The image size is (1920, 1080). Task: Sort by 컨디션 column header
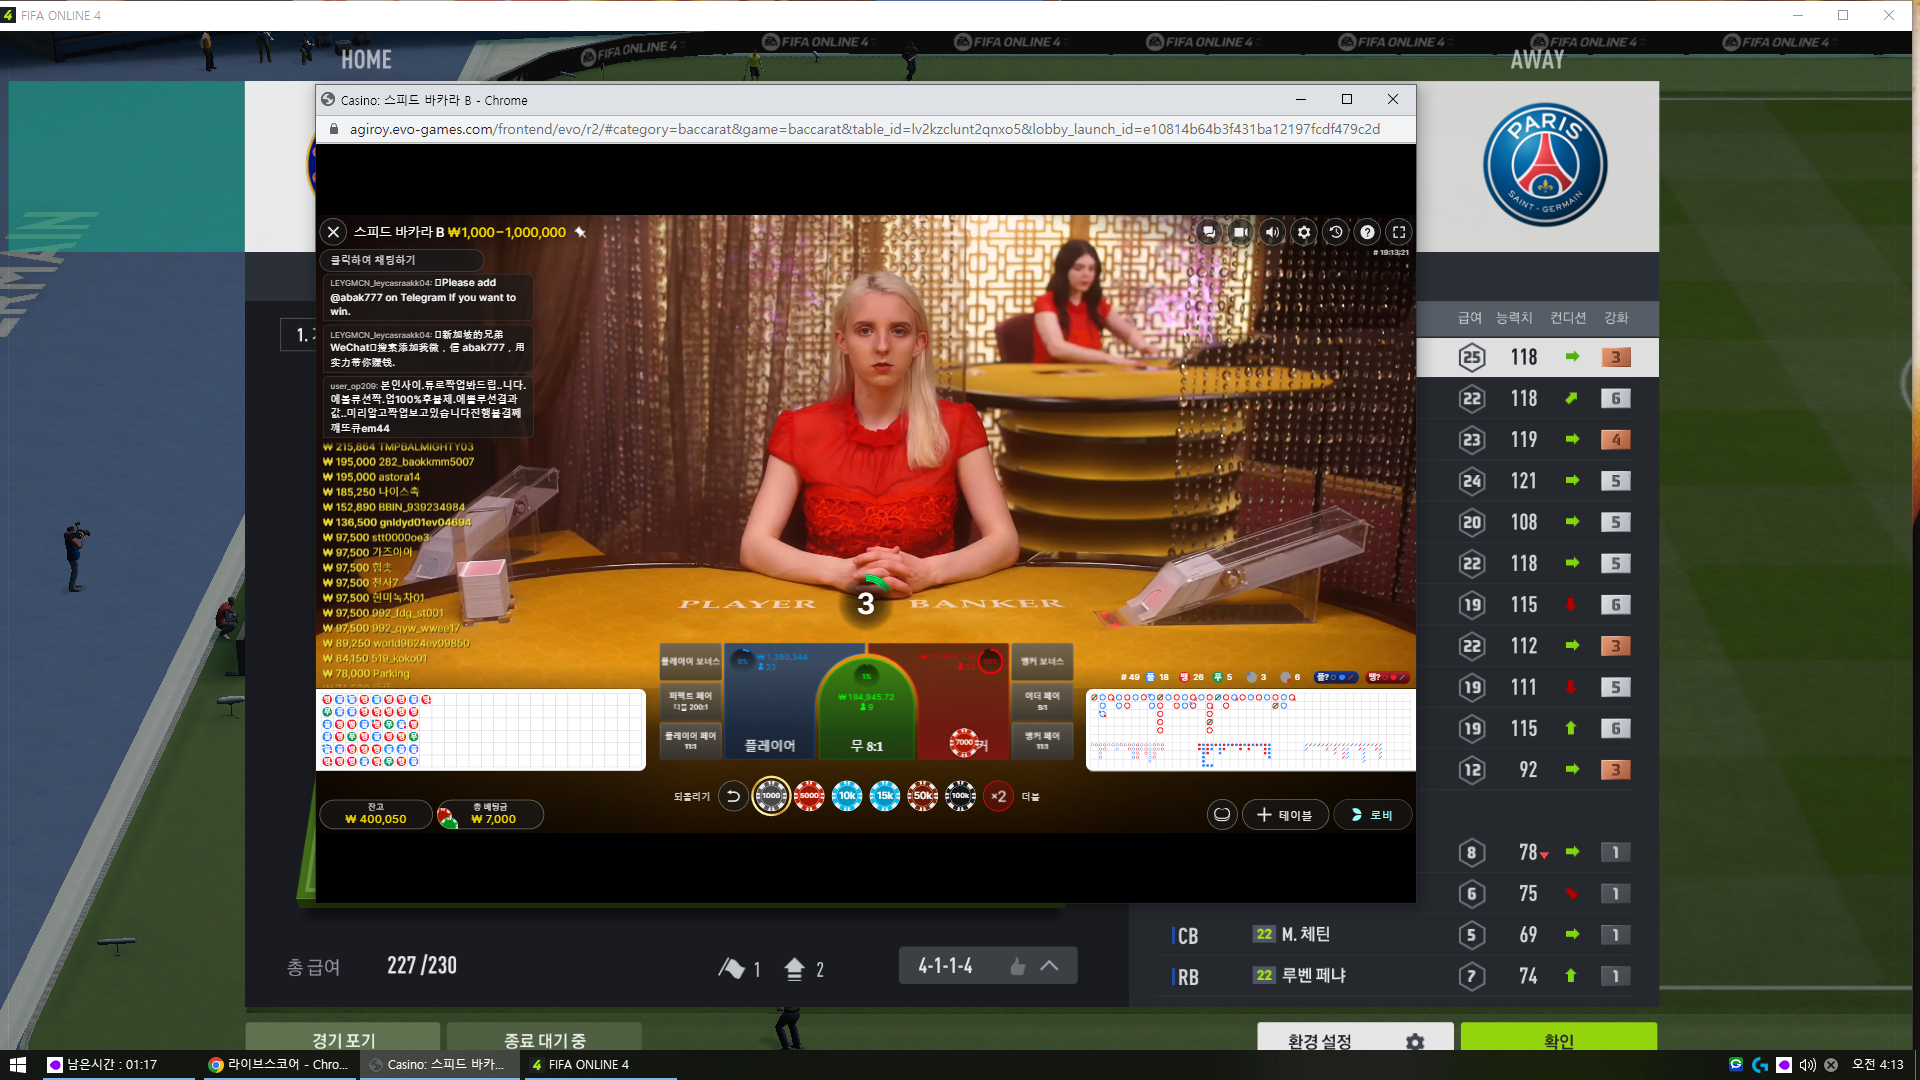point(1568,318)
